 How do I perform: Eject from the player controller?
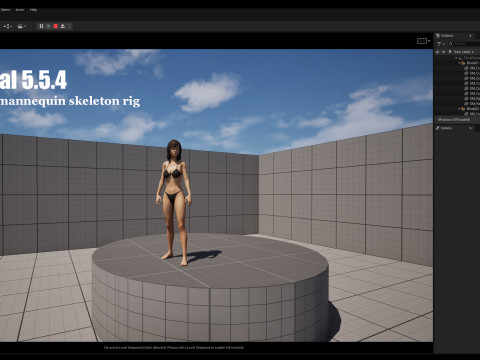point(63,26)
